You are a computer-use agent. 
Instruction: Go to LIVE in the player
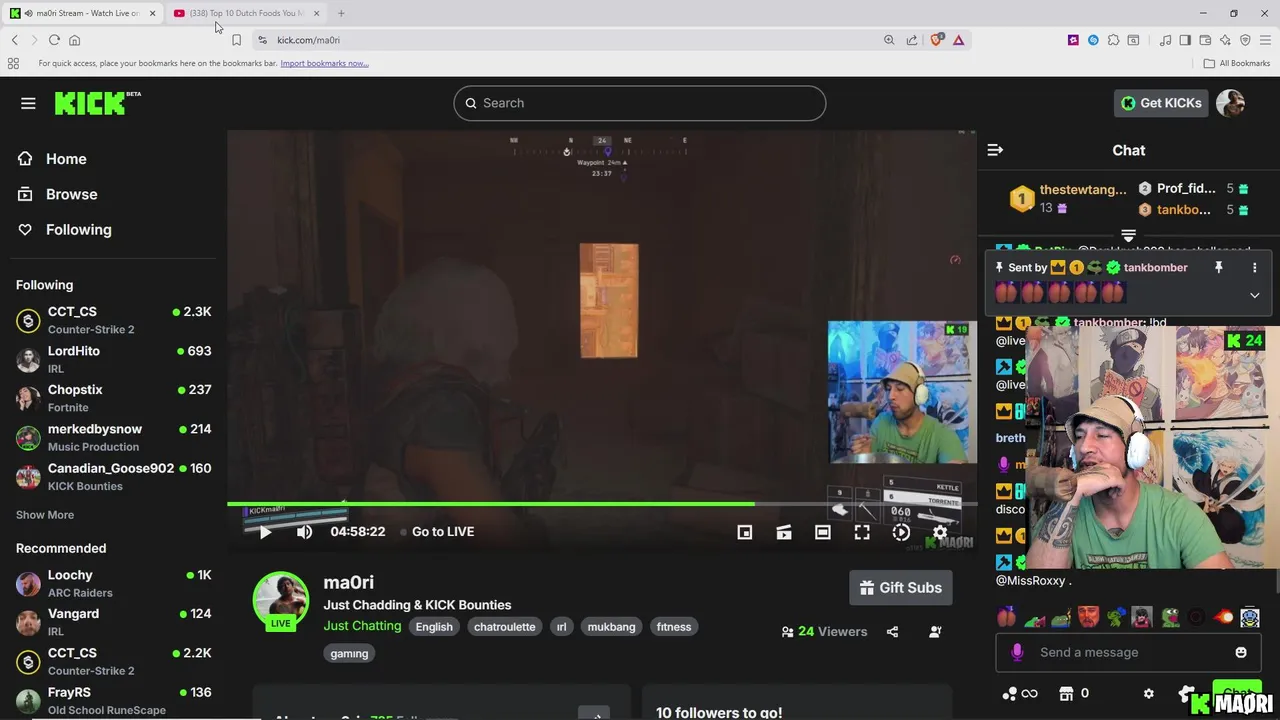click(x=437, y=532)
